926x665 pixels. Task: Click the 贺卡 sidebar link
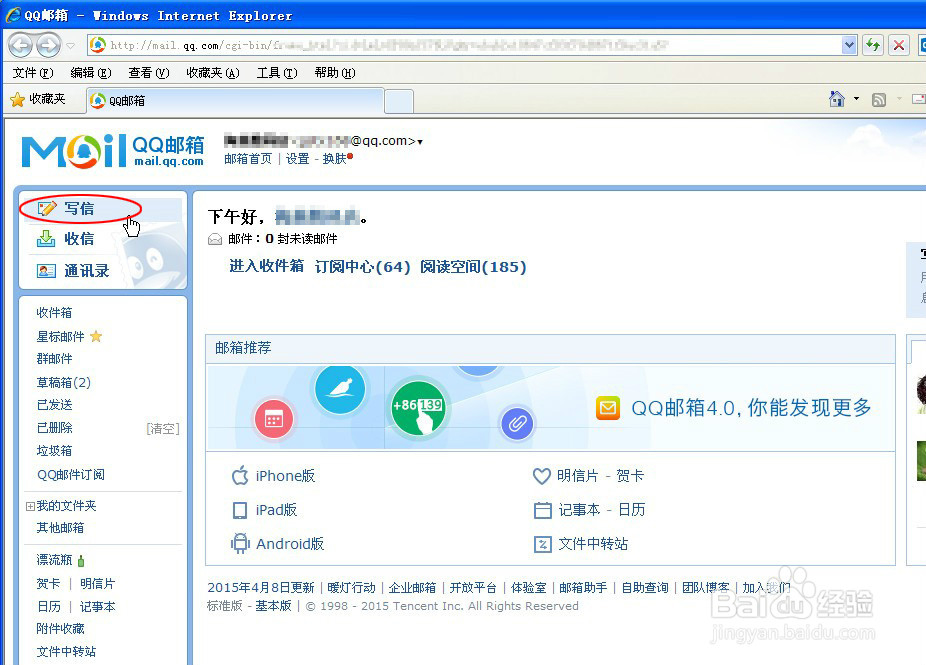click(48, 583)
